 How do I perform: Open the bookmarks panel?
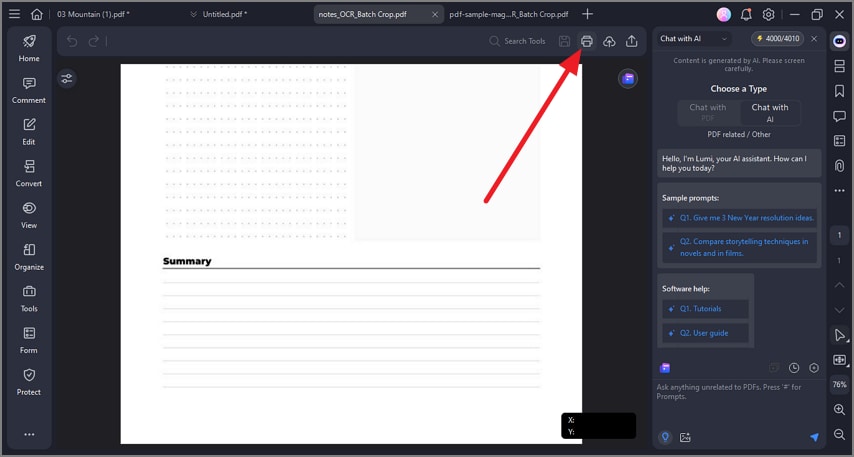tap(839, 90)
